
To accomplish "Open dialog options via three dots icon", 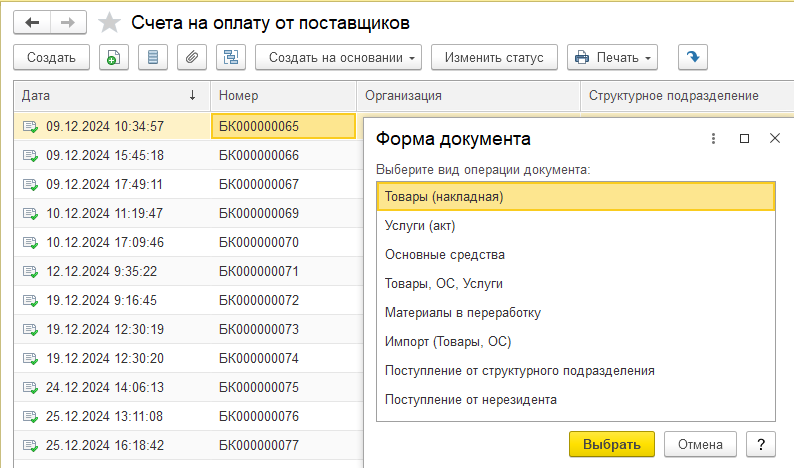I will [713, 139].
